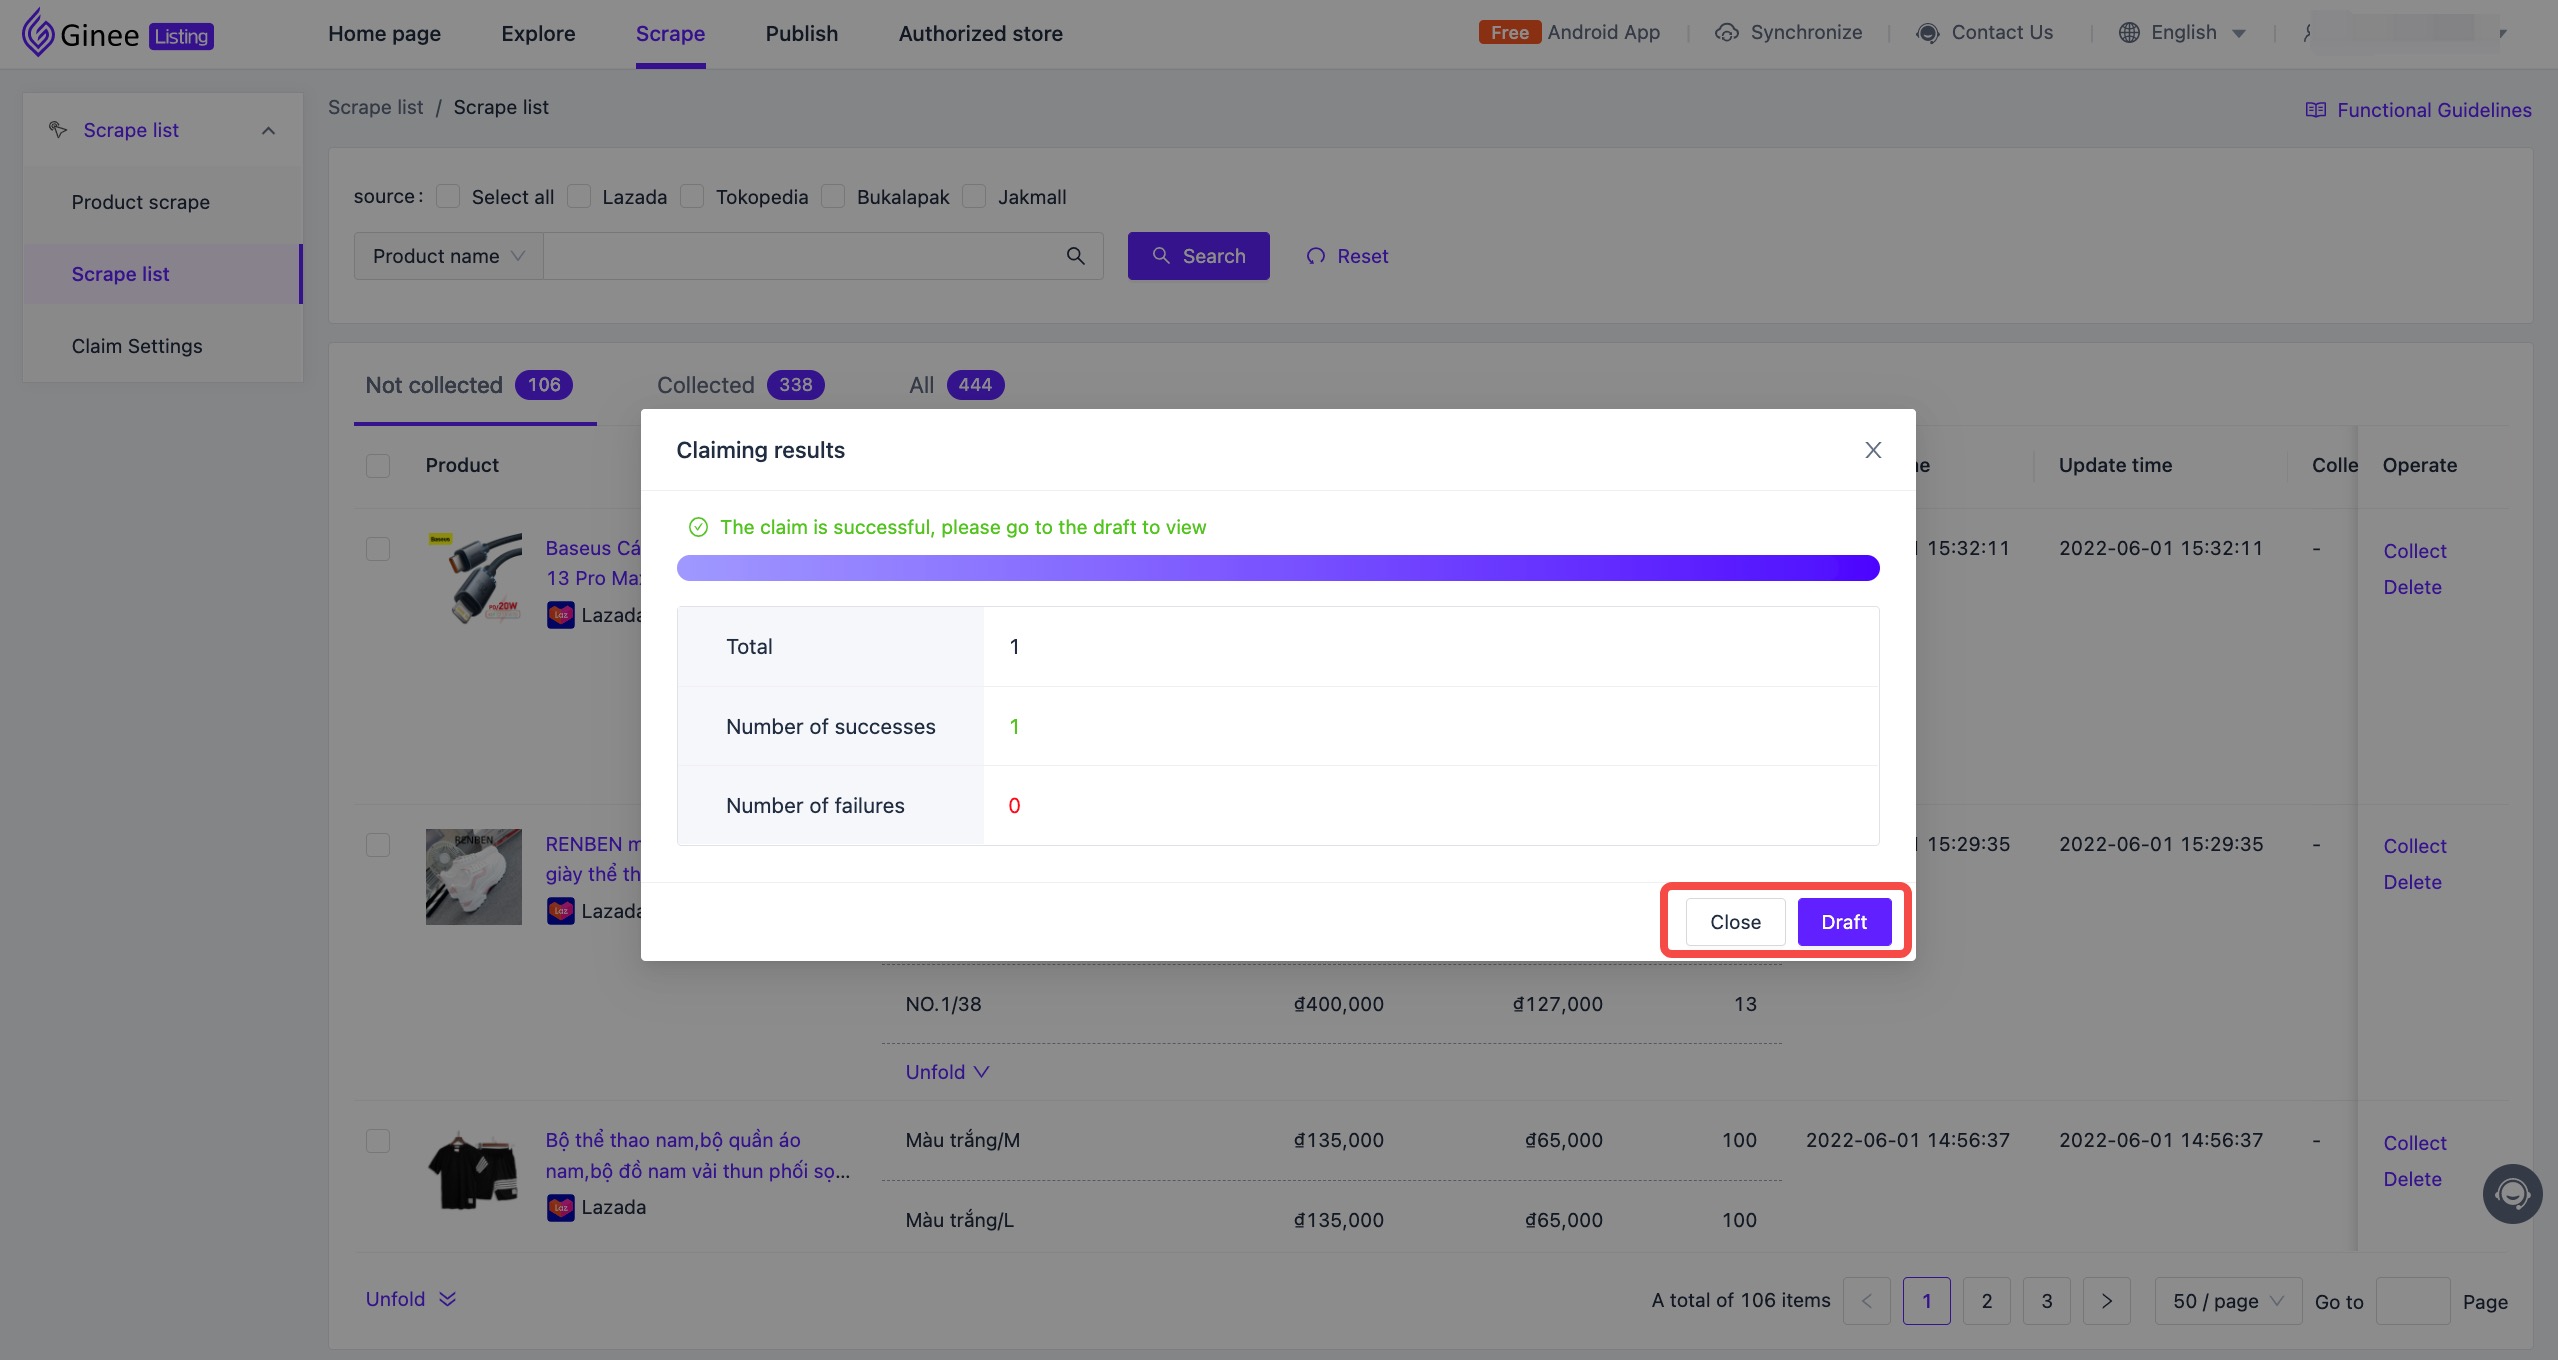This screenshot has width=2558, height=1360.
Task: Switch to the Collected 338 tab
Action: [740, 385]
